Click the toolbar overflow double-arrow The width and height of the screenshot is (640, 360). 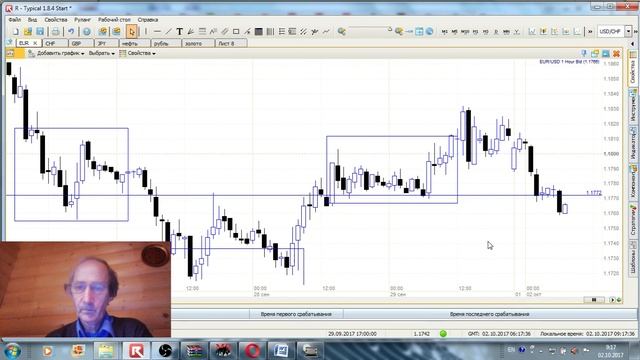[590, 31]
